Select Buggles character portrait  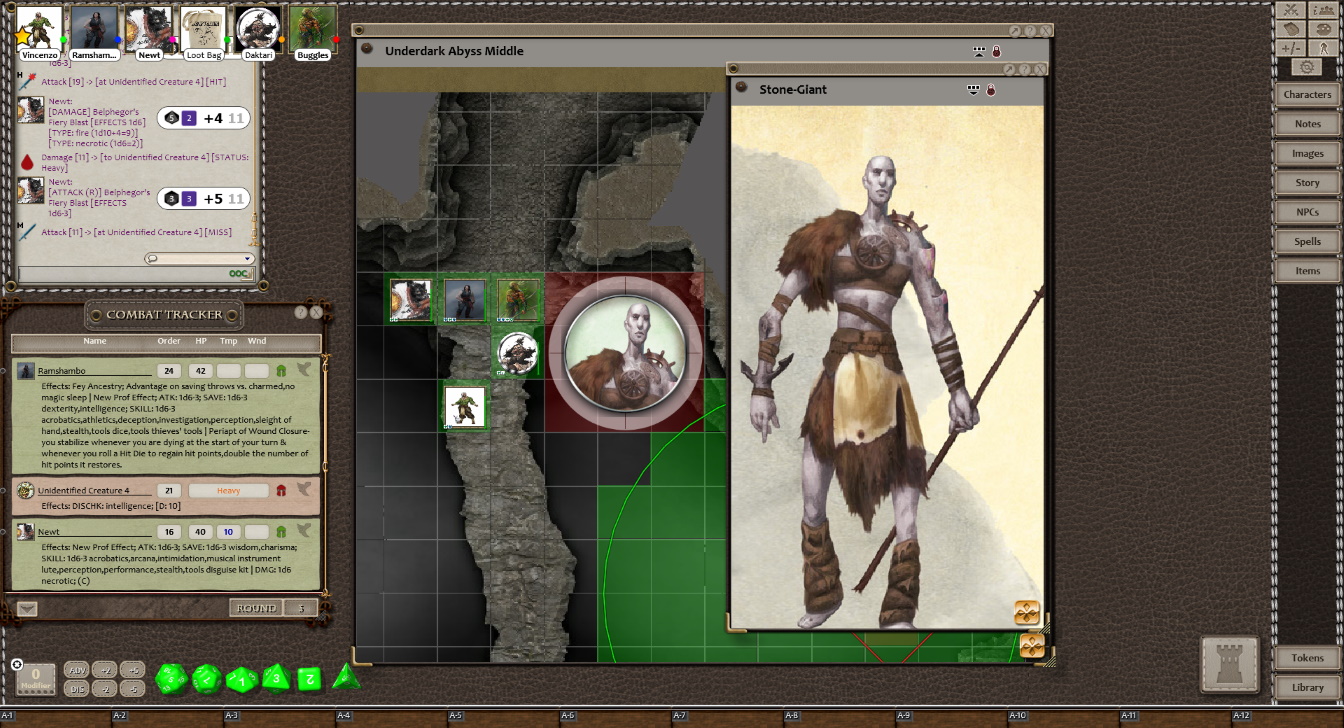tap(313, 32)
